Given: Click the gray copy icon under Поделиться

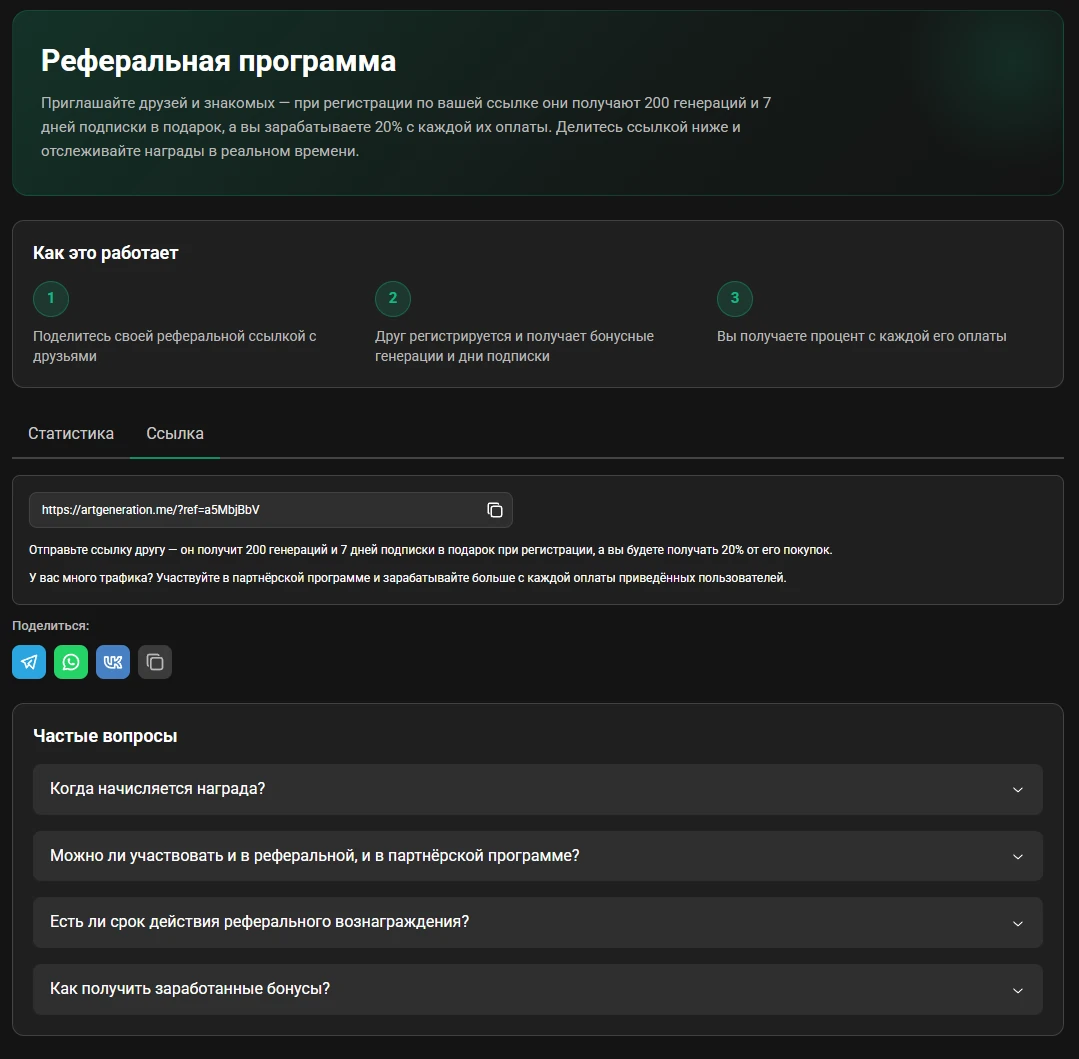Looking at the screenshot, I should [155, 662].
